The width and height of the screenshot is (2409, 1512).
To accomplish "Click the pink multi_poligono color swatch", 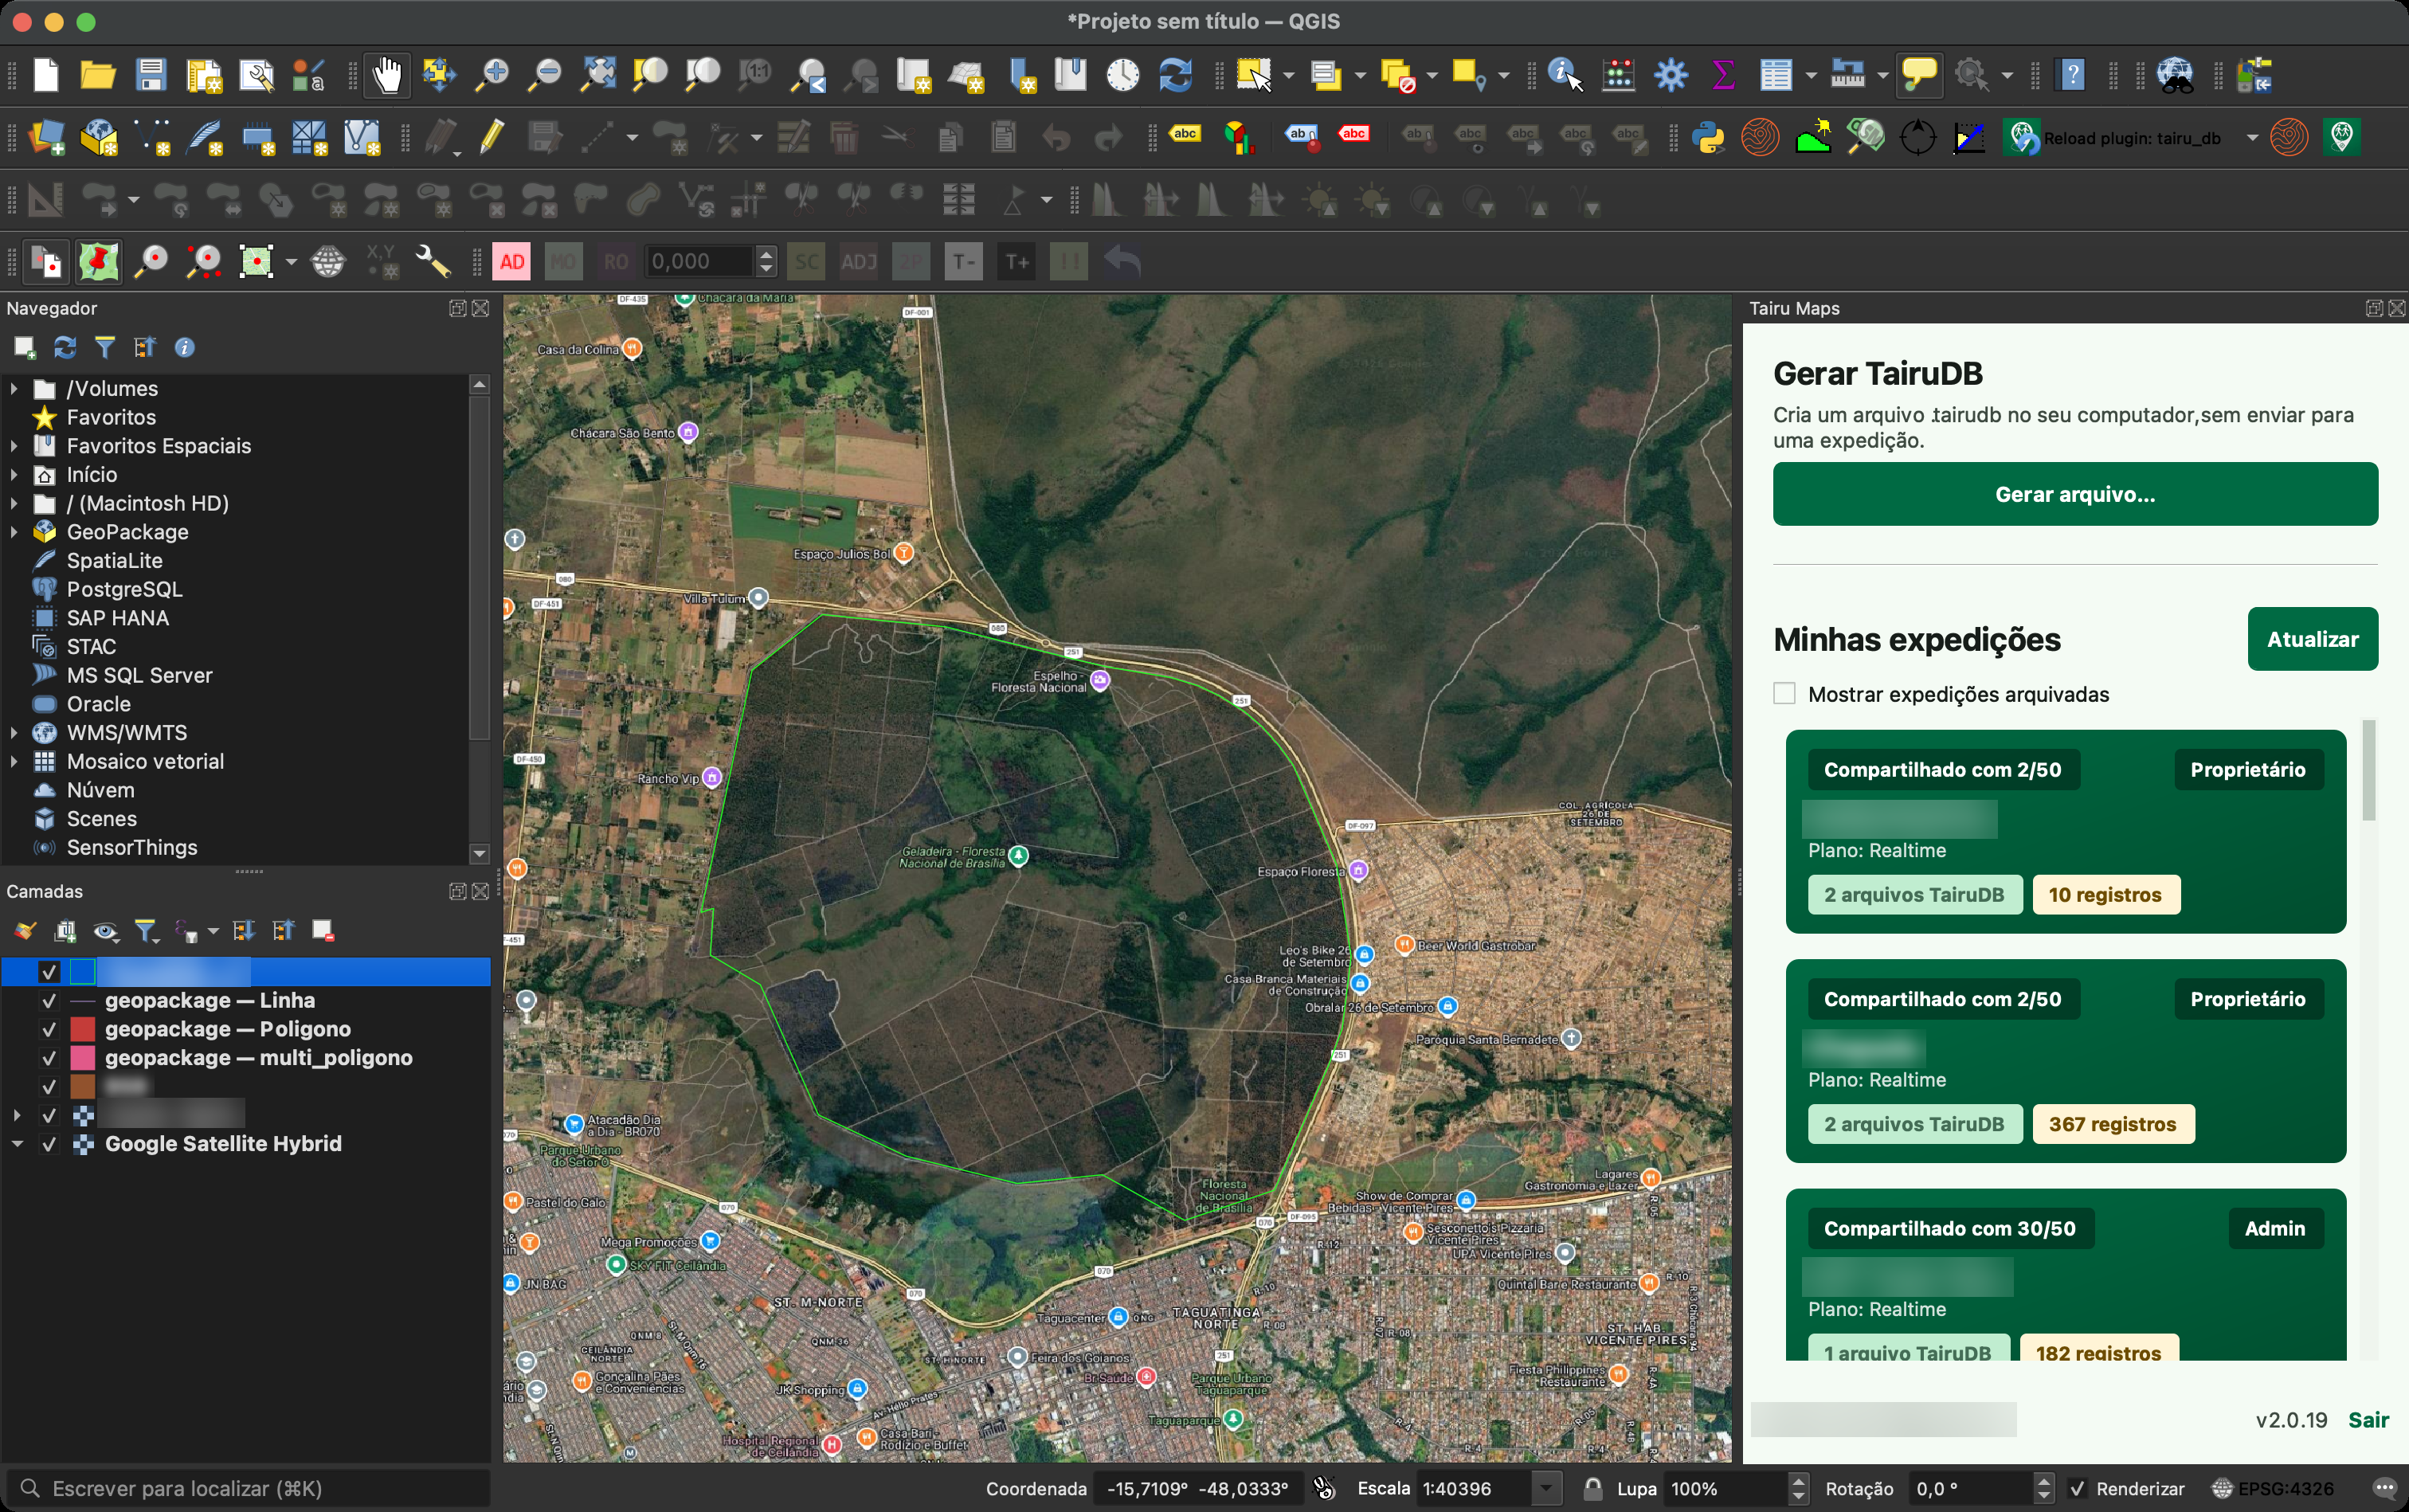I will point(83,1058).
